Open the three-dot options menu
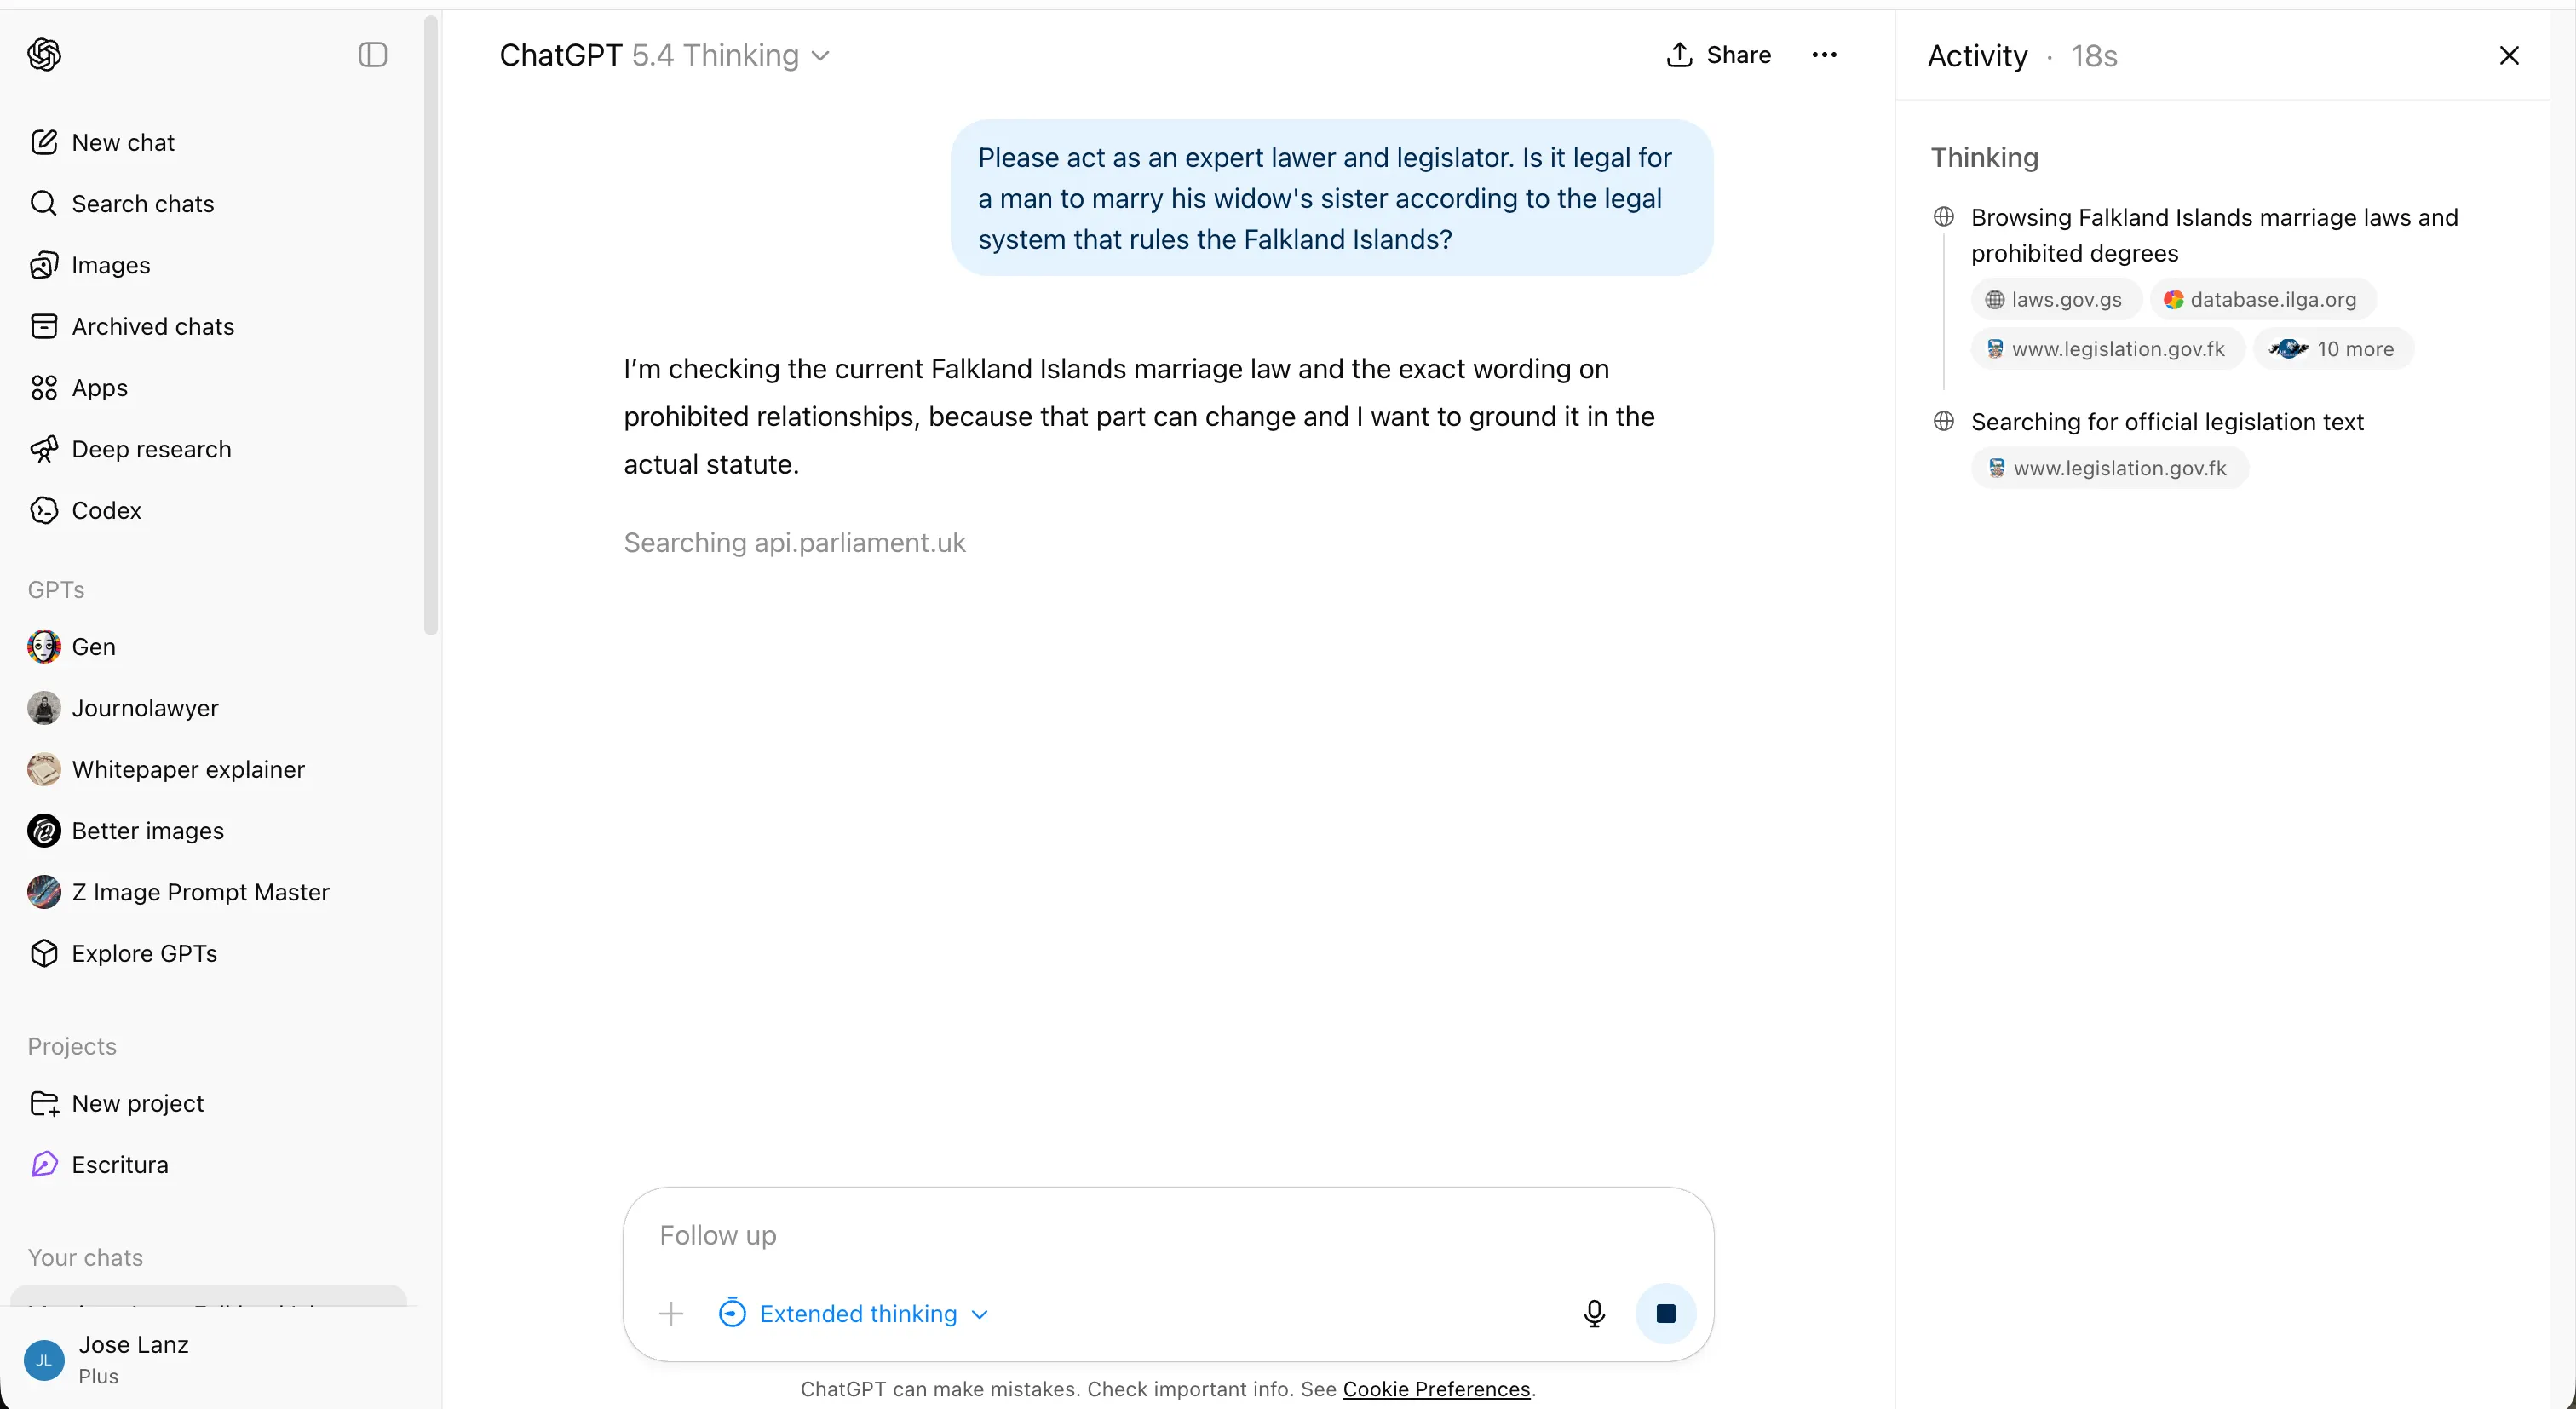2576x1409 pixels. tap(1824, 55)
